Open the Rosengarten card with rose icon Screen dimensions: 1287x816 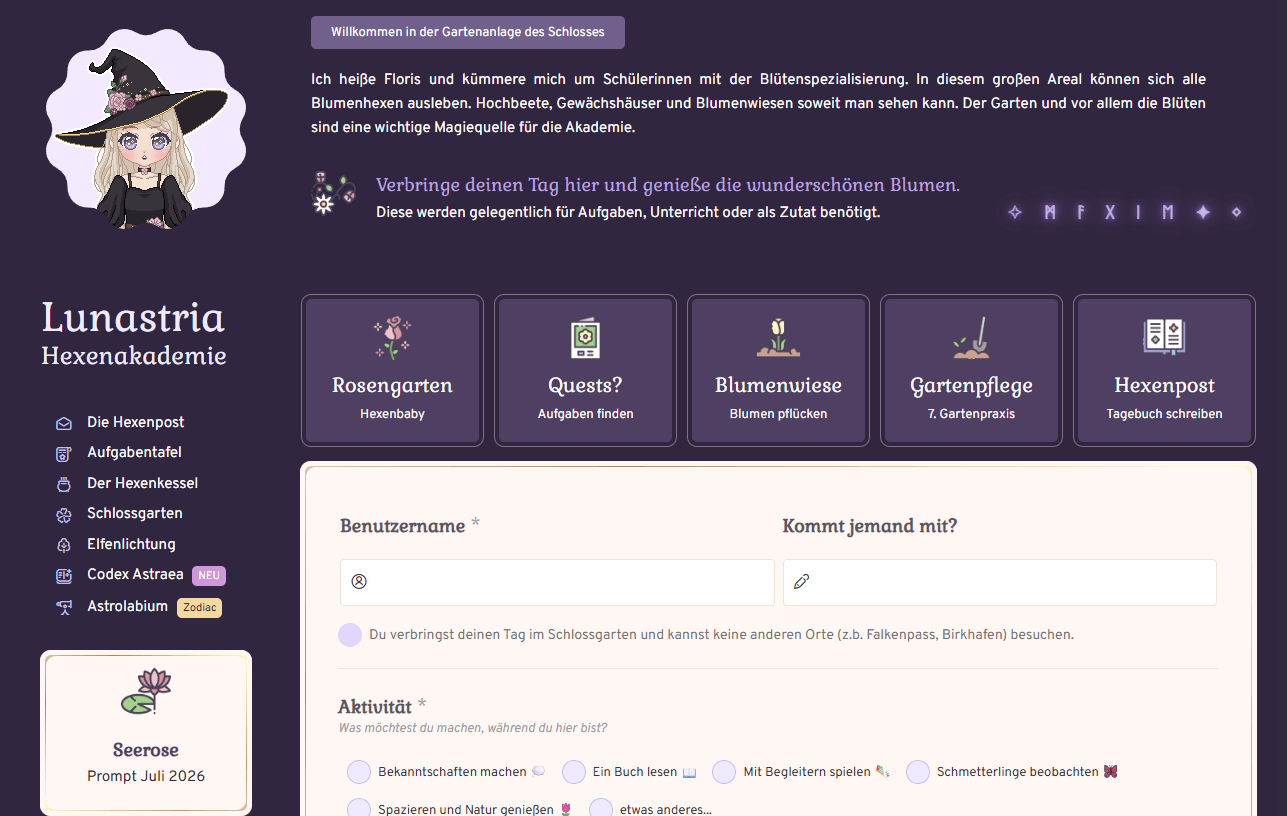click(x=392, y=370)
